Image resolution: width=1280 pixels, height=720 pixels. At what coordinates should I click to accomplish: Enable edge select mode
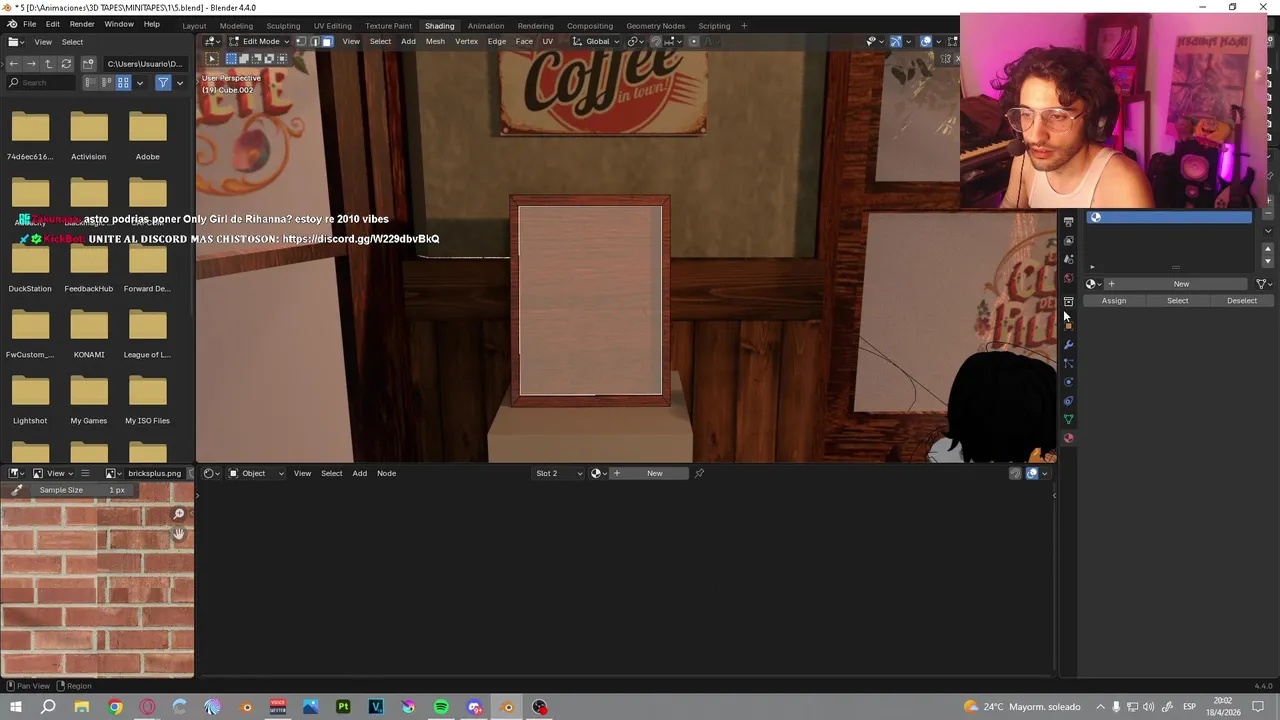[314, 41]
